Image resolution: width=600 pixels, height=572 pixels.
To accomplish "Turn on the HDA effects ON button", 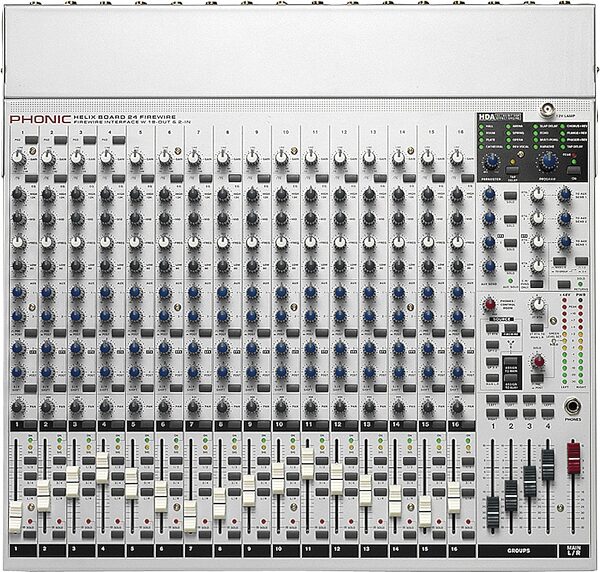I will point(573,171).
